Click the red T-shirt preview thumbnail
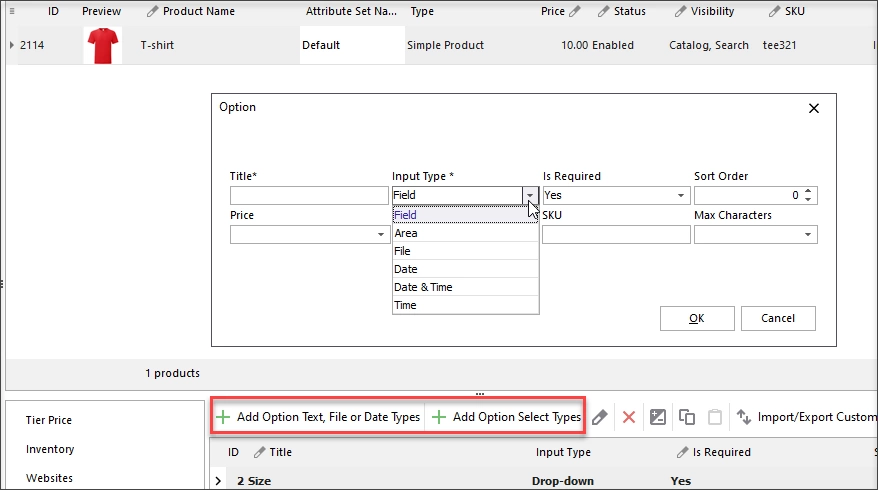 click(x=103, y=45)
